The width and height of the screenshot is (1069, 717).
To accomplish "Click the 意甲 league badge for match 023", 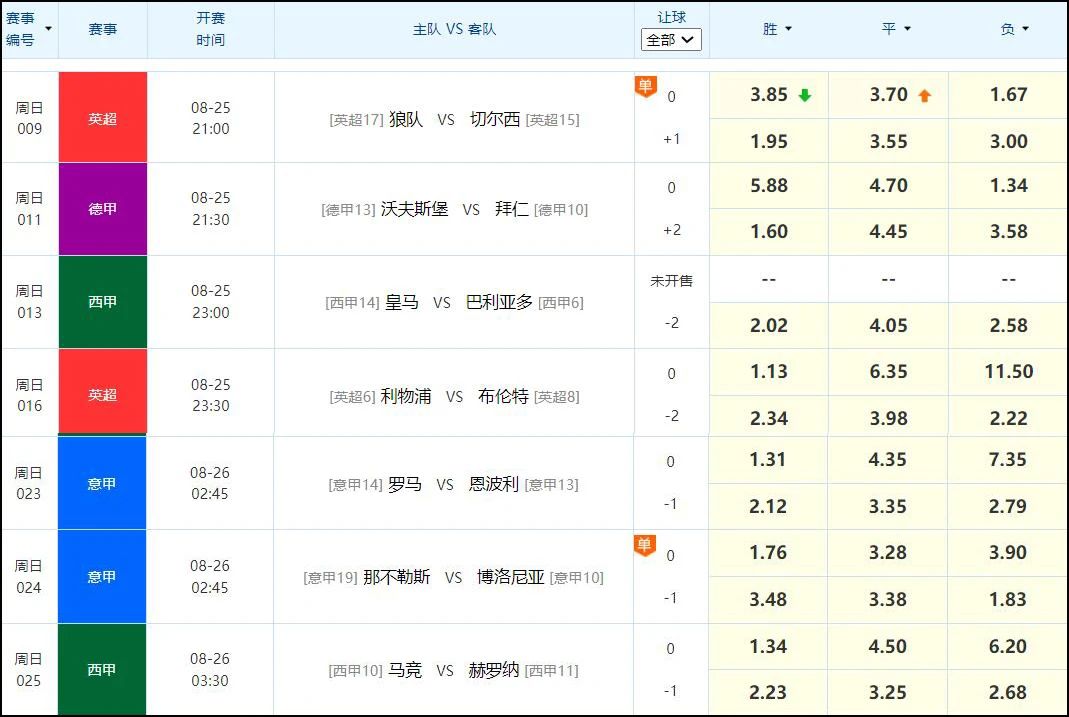I will pos(102,483).
